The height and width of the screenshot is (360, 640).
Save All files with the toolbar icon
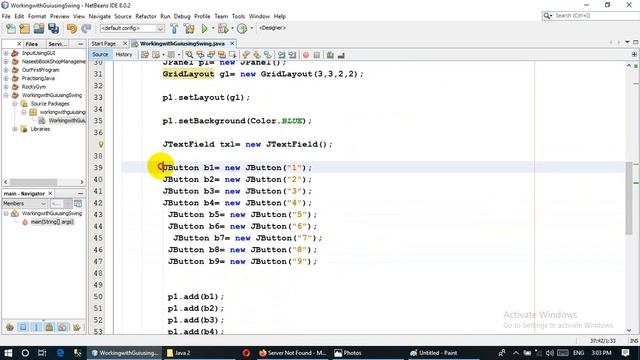53,28
